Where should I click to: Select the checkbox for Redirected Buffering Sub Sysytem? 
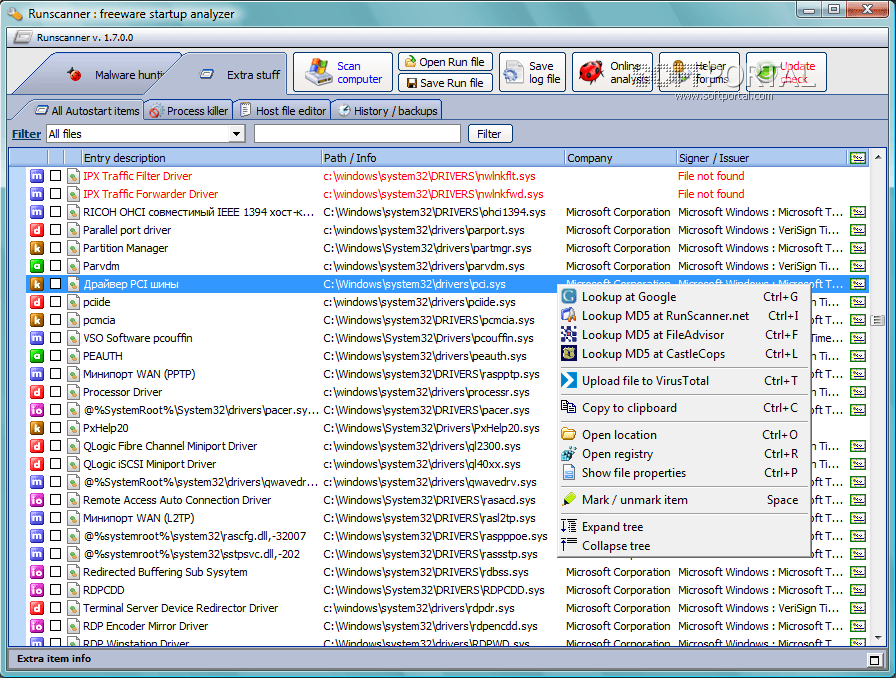pyautogui.click(x=55, y=572)
